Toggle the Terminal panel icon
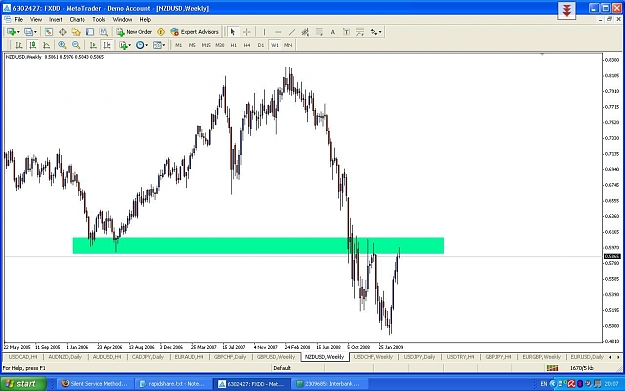Screen dimensions: 625x391 point(90,32)
